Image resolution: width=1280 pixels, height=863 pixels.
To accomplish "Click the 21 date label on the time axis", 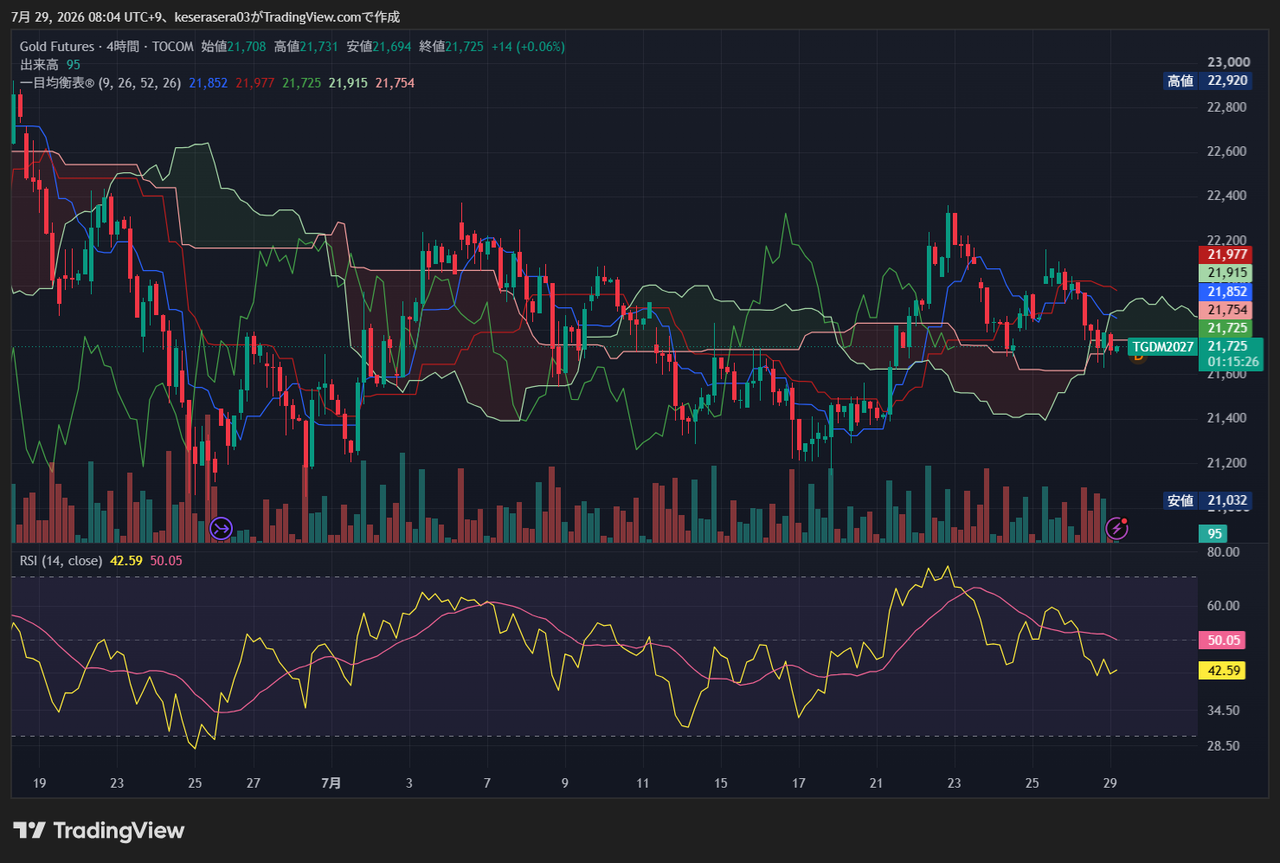I will [x=876, y=783].
